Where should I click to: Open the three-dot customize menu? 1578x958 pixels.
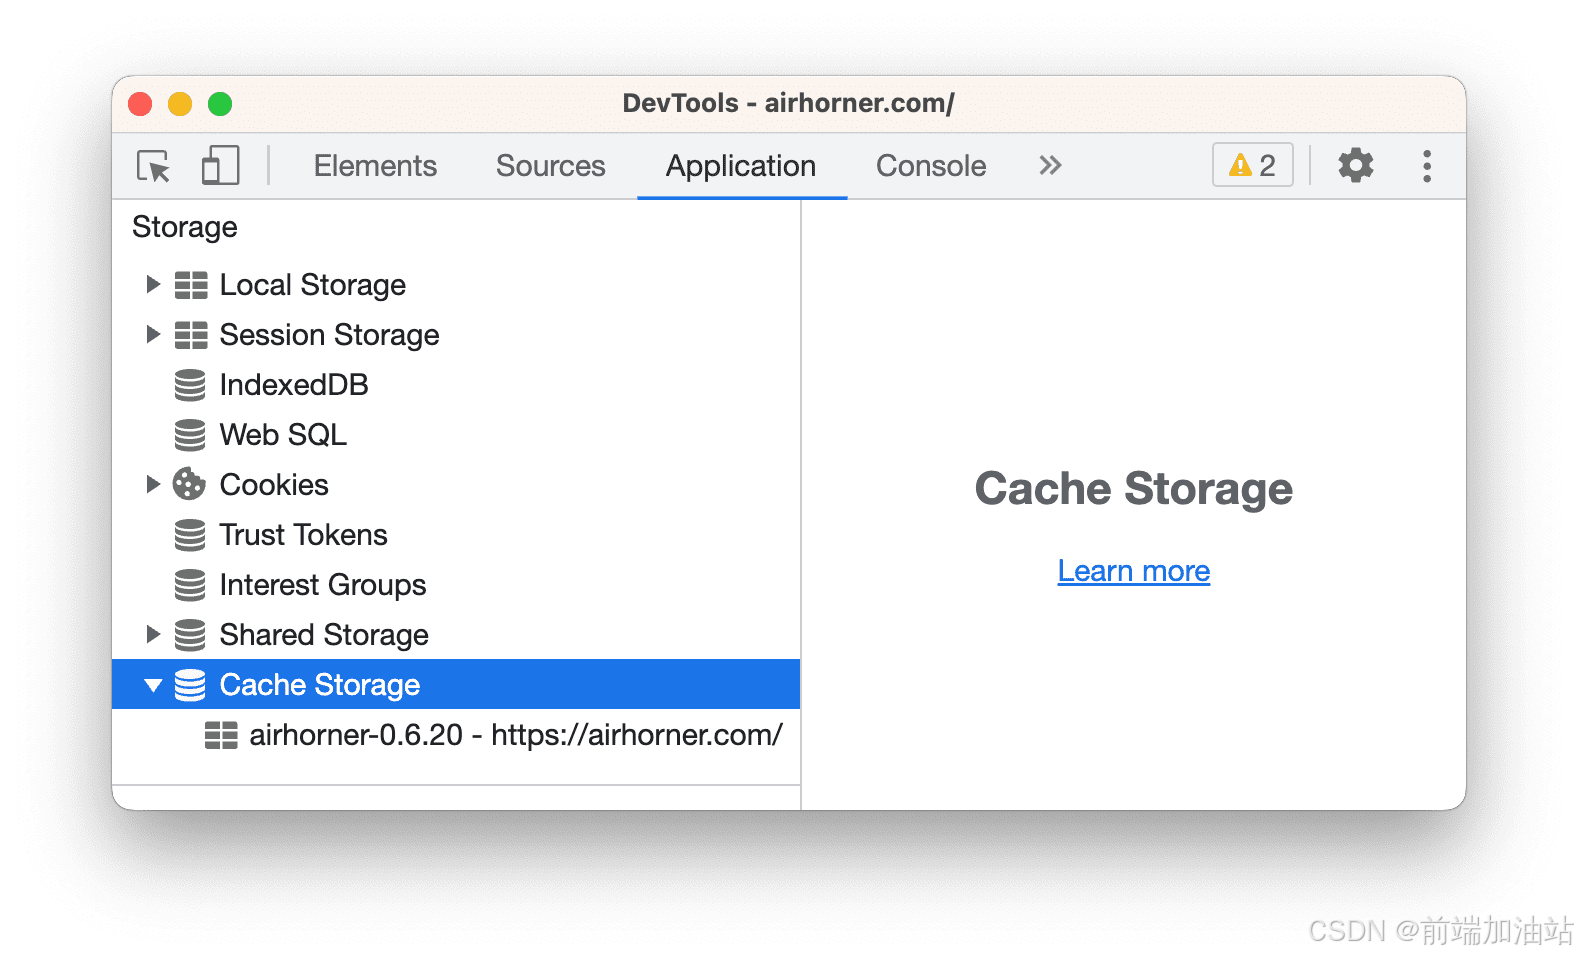click(x=1426, y=166)
